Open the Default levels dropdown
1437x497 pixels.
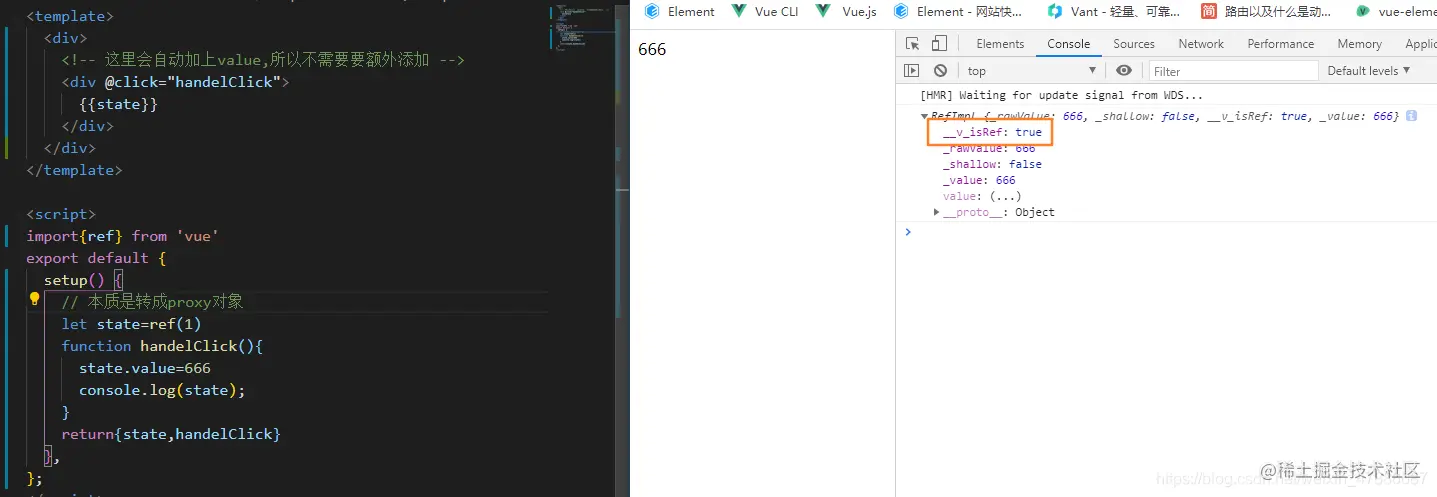pos(1369,71)
